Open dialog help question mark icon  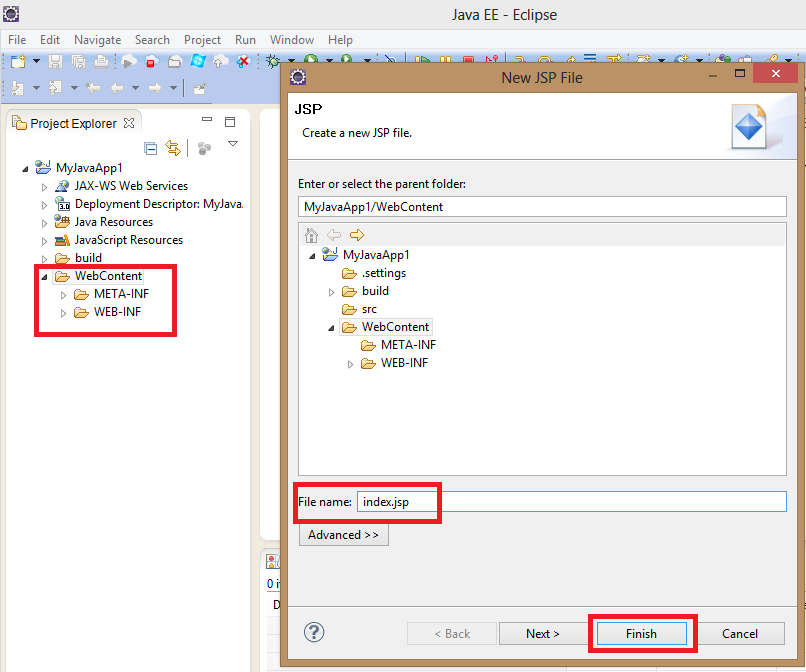coord(314,632)
